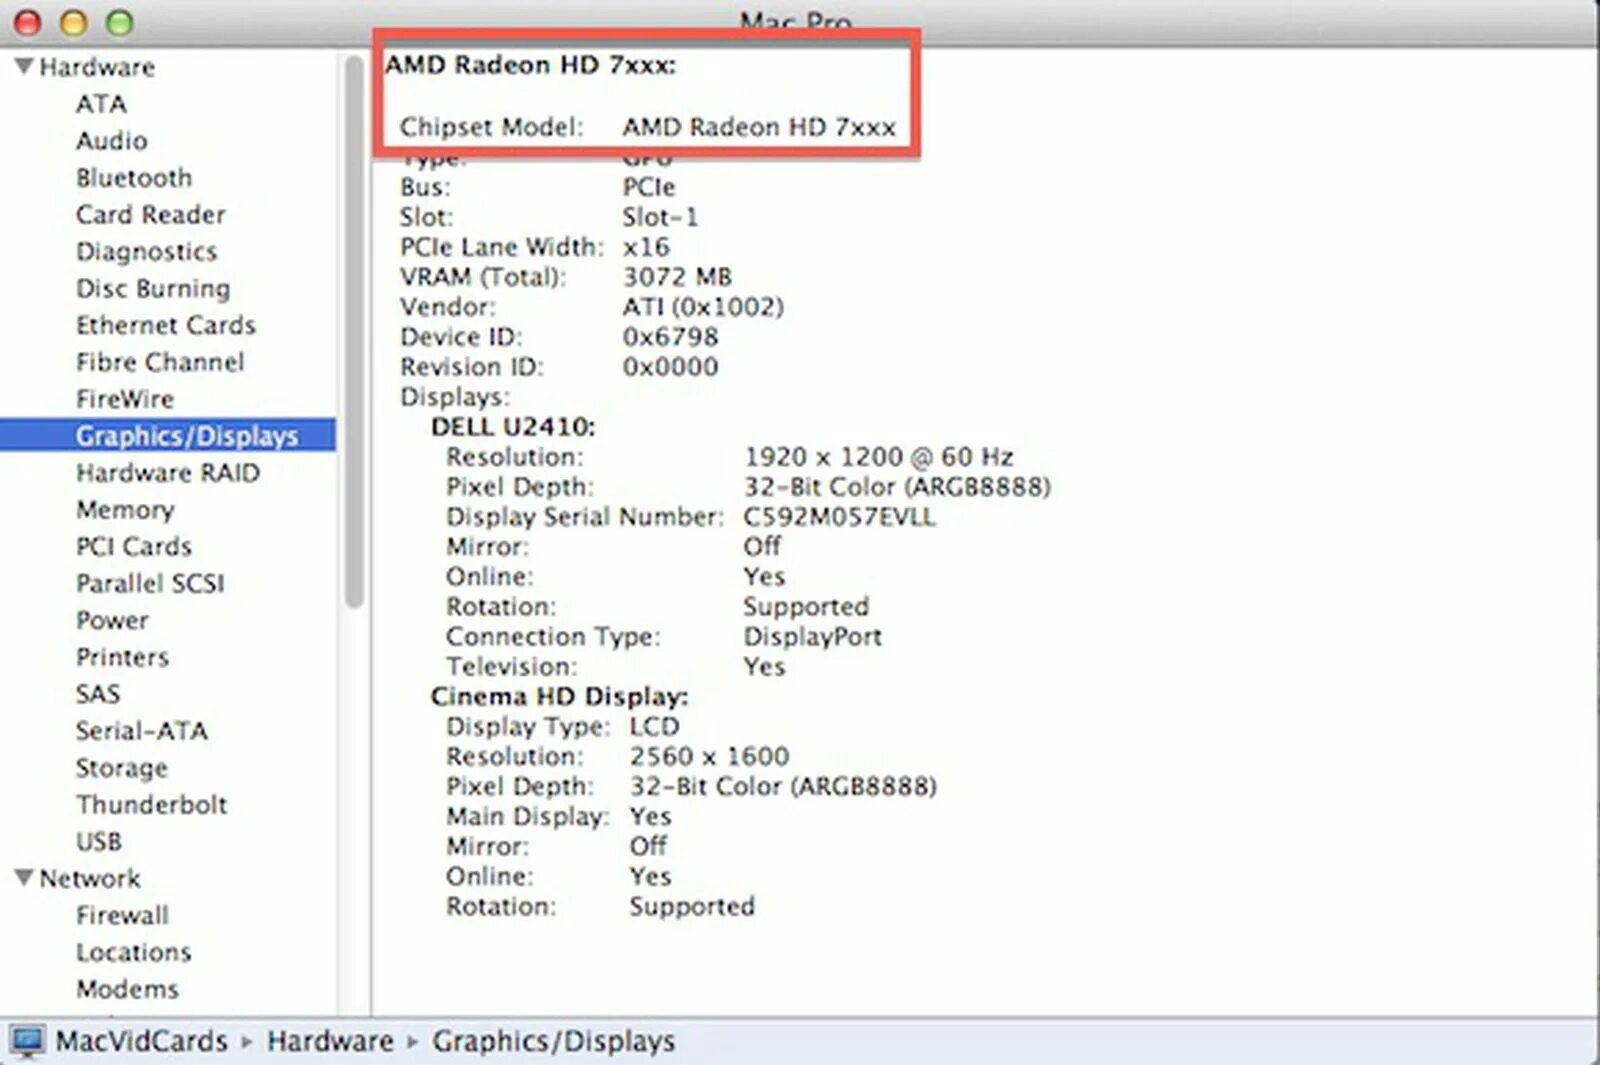1600x1065 pixels.
Task: Click the computer icon in path bar
Action: 27,1042
